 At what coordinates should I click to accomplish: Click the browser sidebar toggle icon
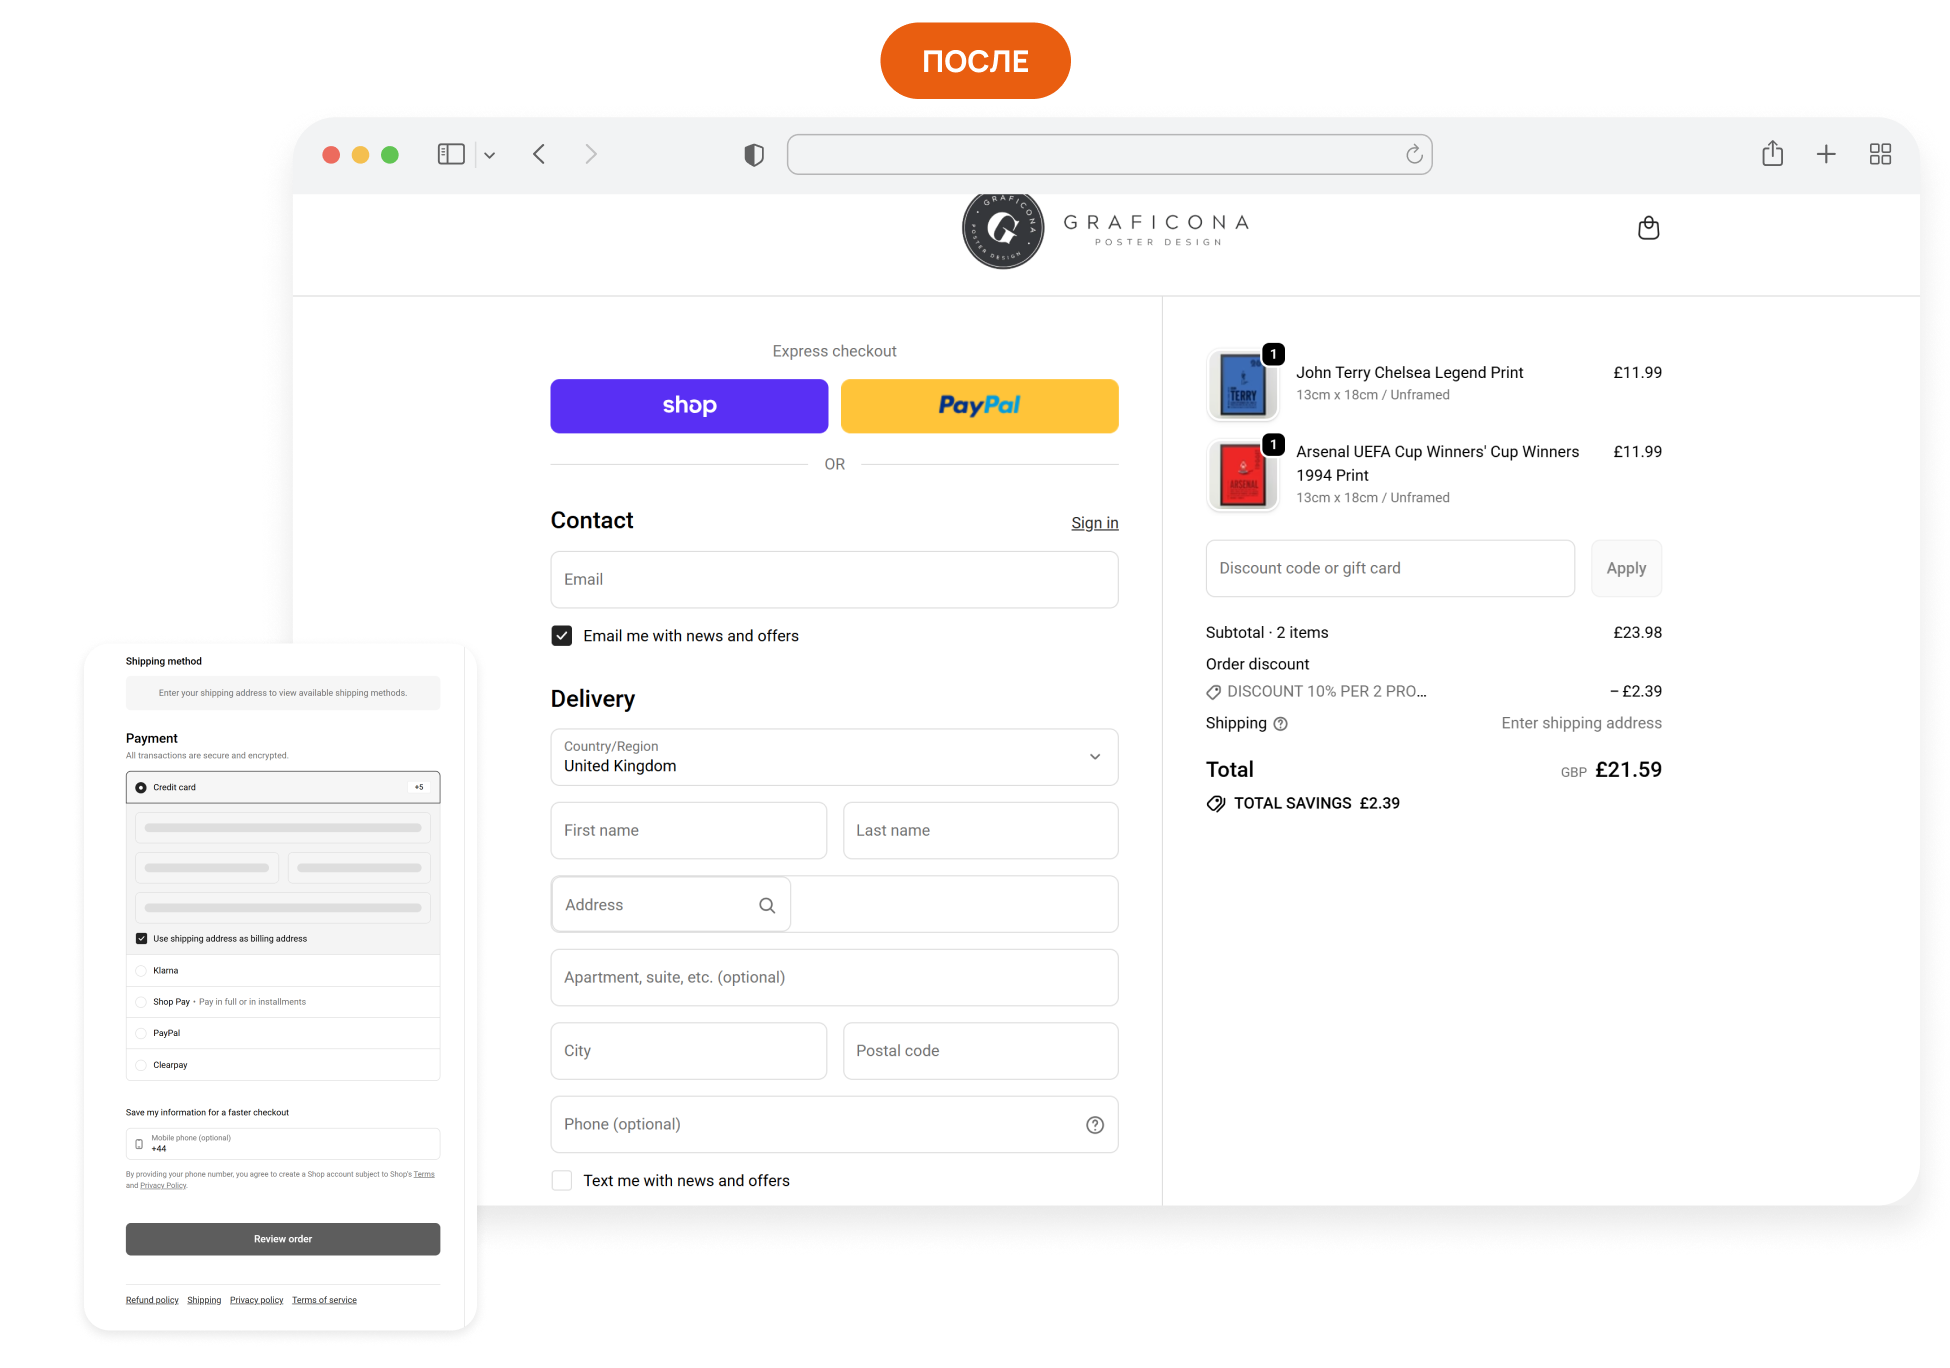pos(451,154)
